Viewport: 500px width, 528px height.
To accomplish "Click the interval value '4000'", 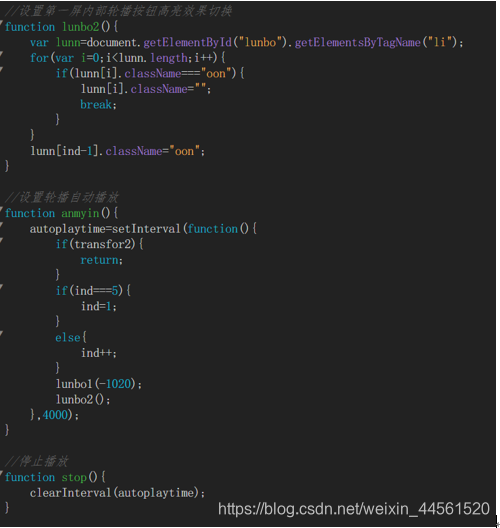I will click(x=55, y=415).
